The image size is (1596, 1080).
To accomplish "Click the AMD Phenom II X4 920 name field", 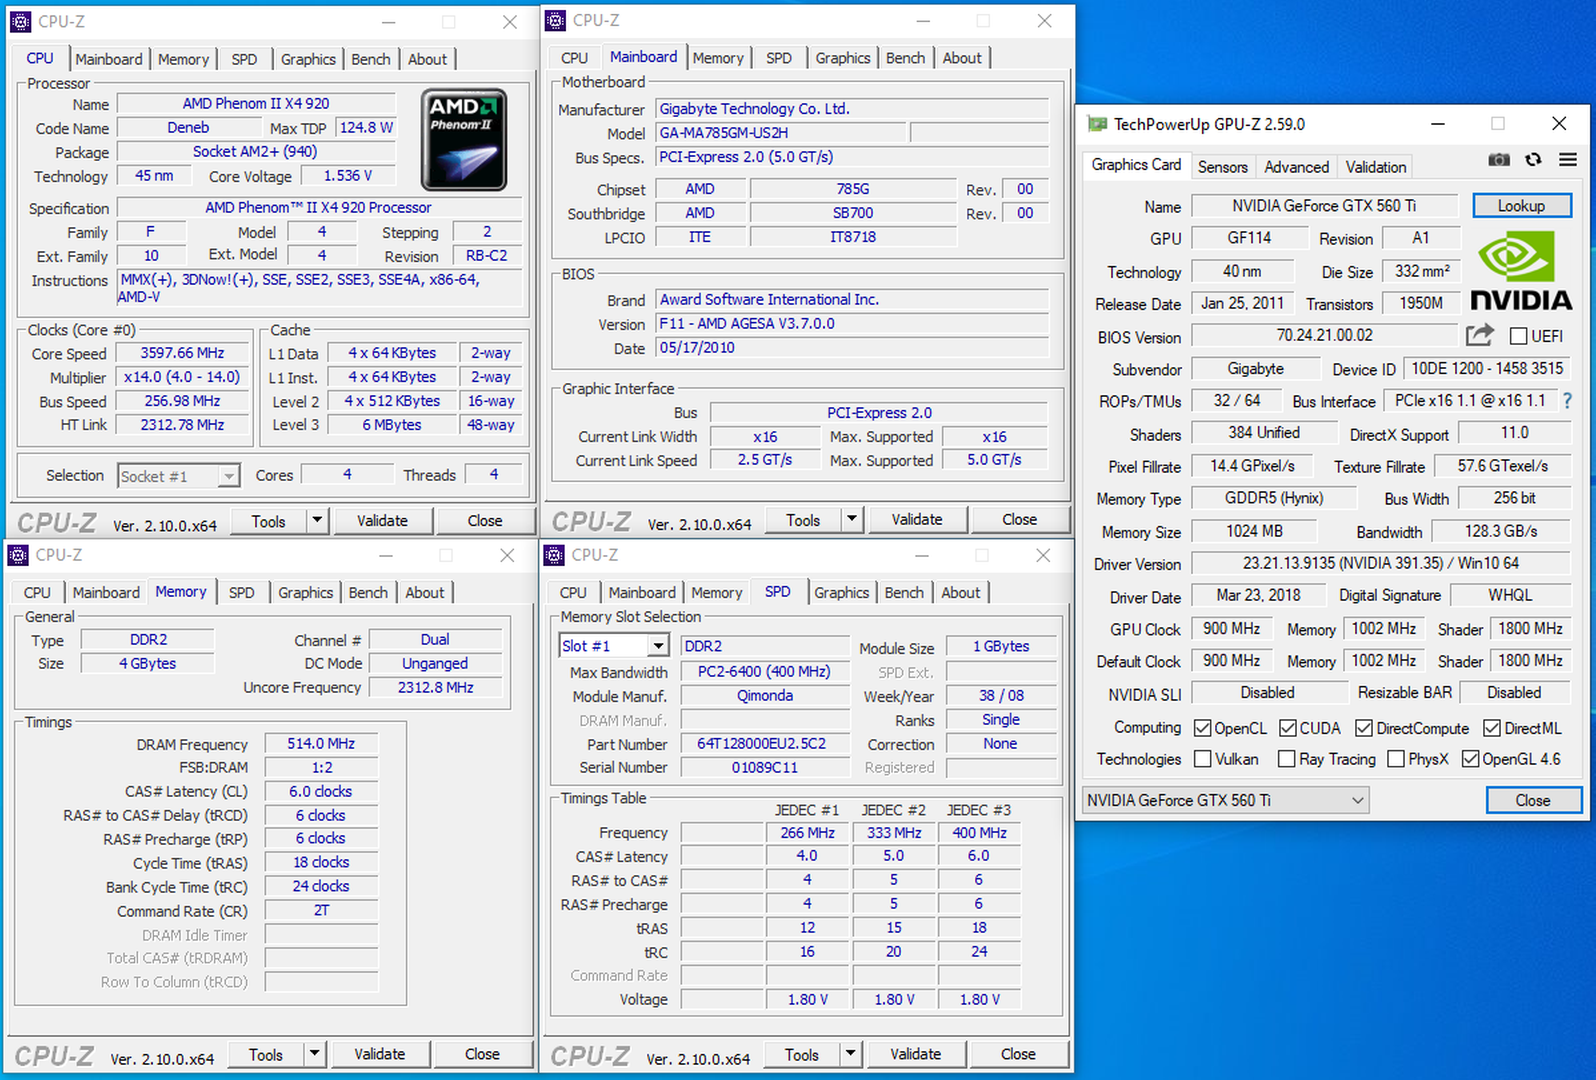I will click(256, 103).
